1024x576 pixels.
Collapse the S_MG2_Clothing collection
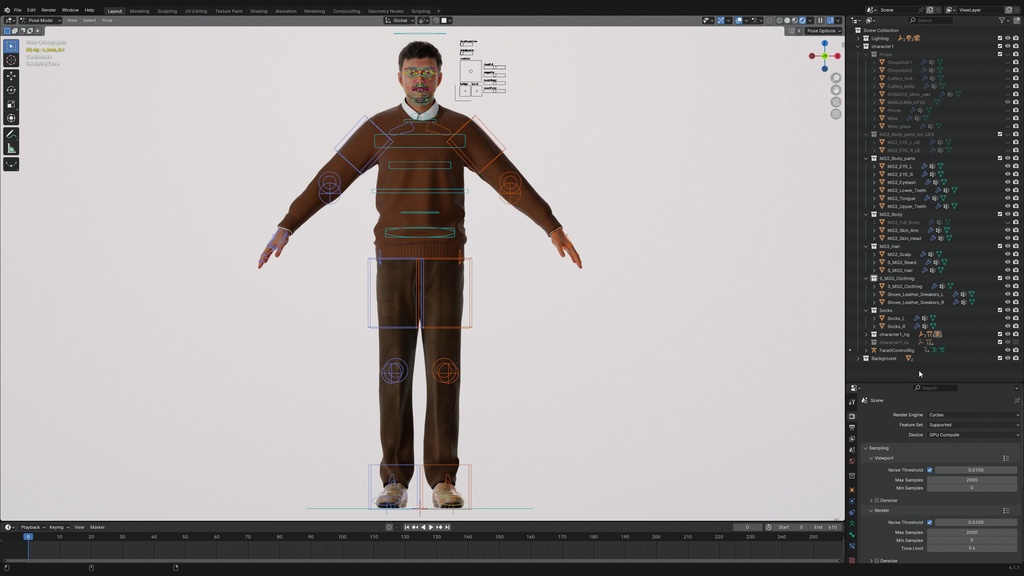[x=866, y=278]
